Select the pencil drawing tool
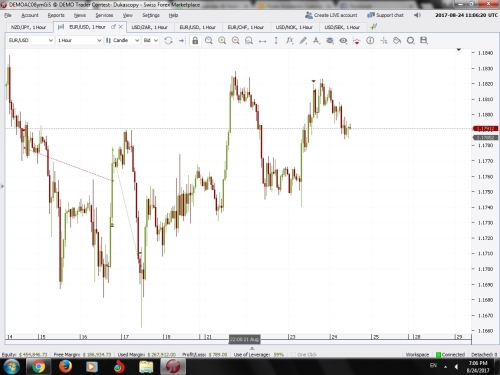Viewport: 500px width, 375px height. coord(303,41)
